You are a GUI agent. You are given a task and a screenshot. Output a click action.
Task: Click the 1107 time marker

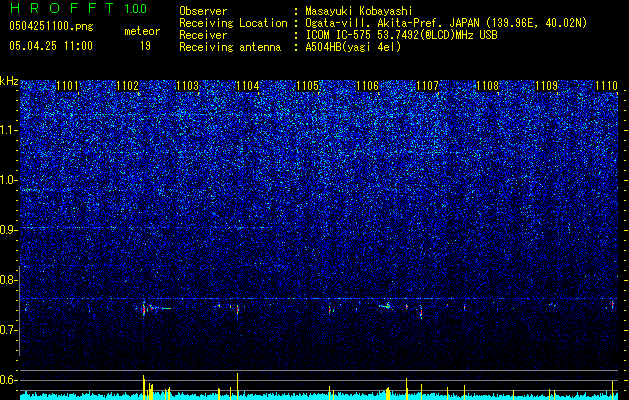pos(428,86)
